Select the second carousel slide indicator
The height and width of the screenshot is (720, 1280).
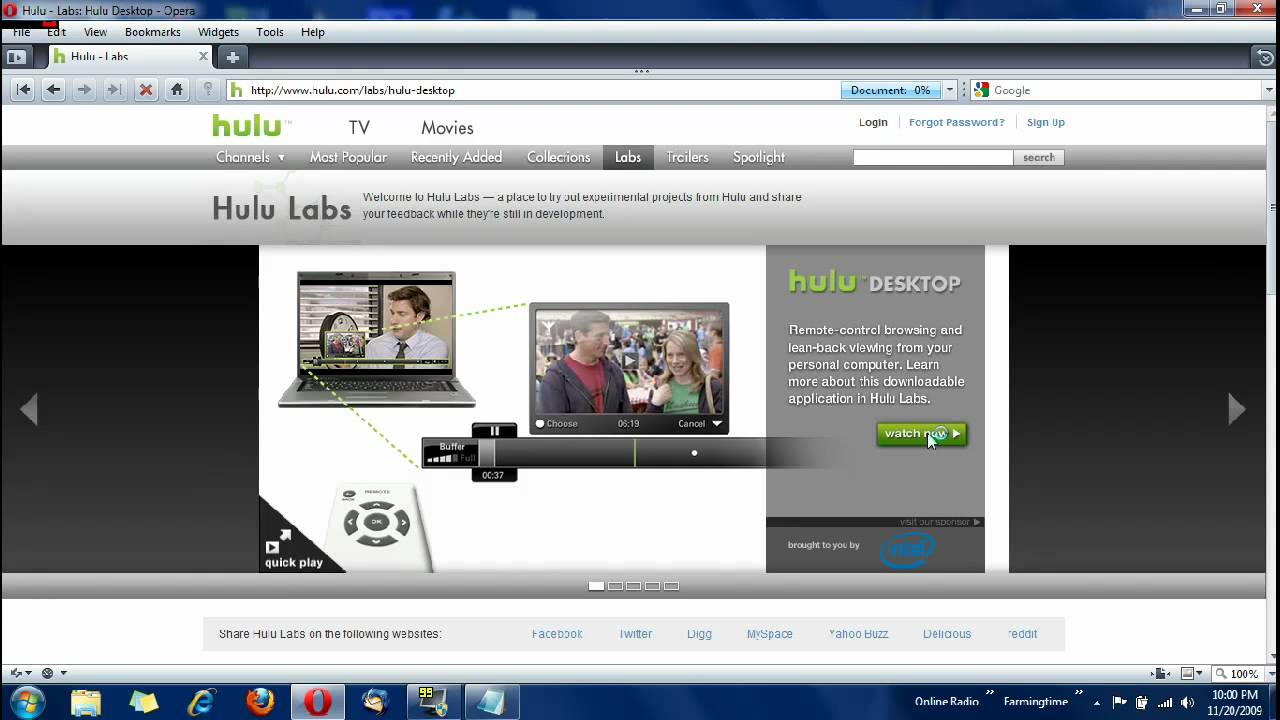[x=615, y=586]
